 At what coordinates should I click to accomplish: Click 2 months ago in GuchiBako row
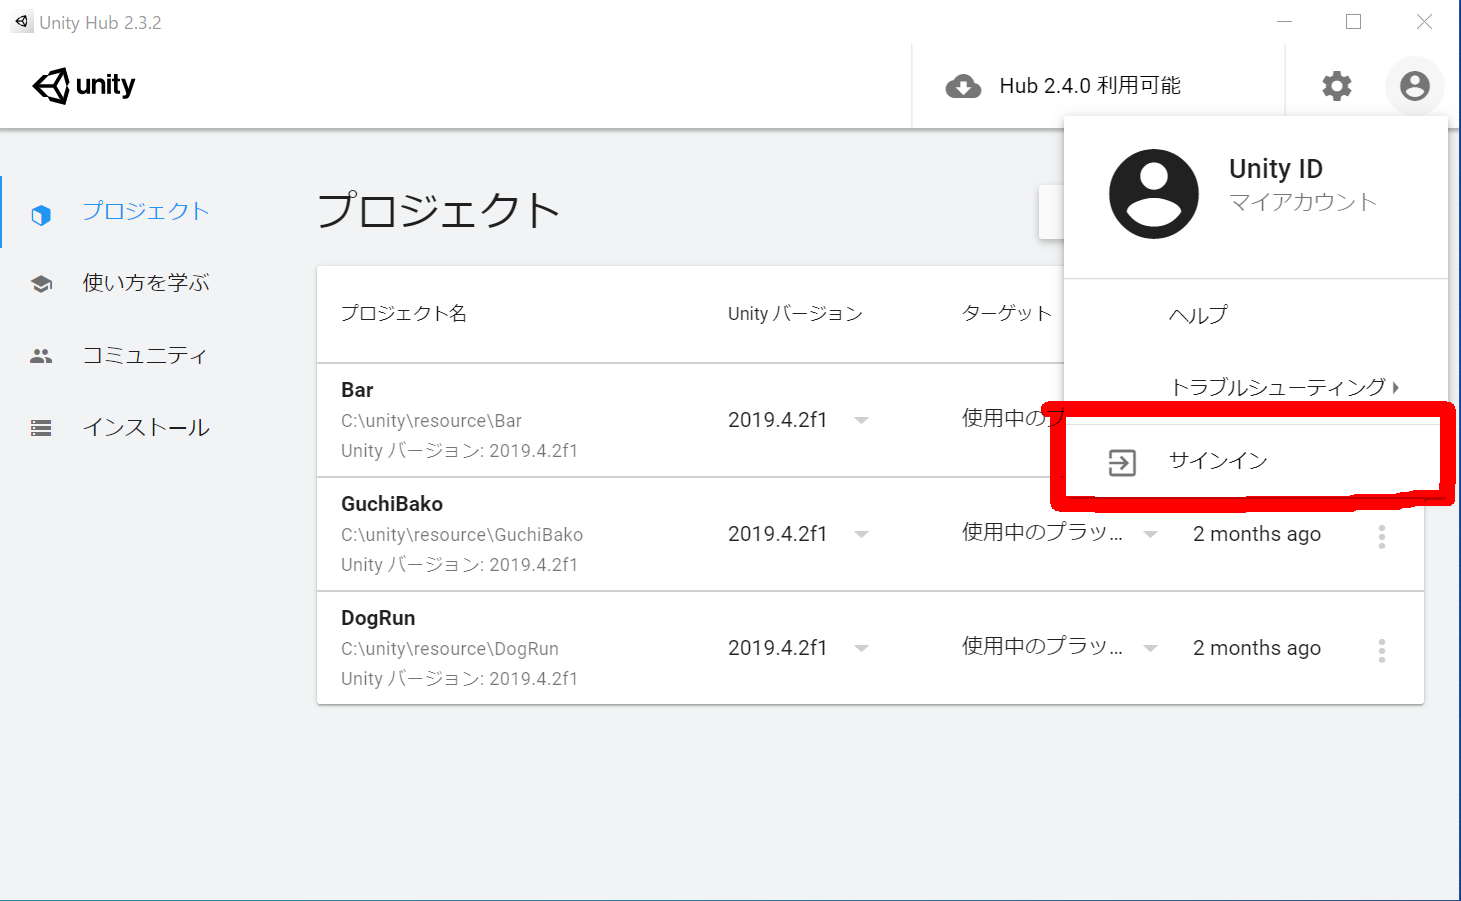click(1257, 534)
